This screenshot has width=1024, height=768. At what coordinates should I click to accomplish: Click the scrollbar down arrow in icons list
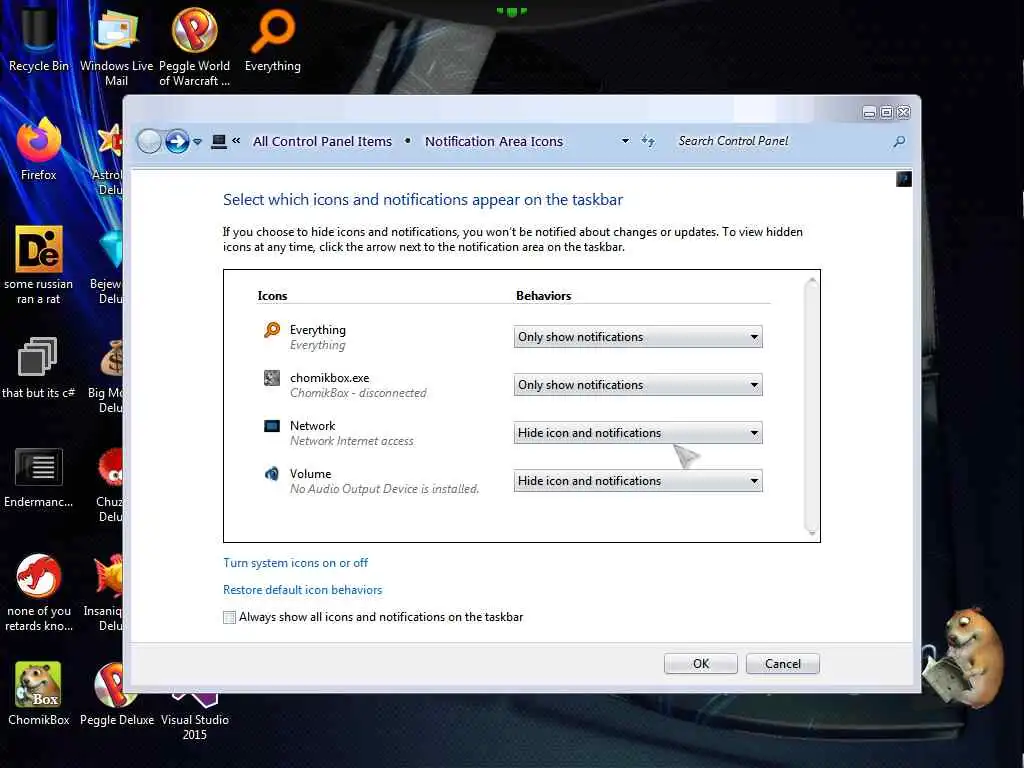(812, 532)
